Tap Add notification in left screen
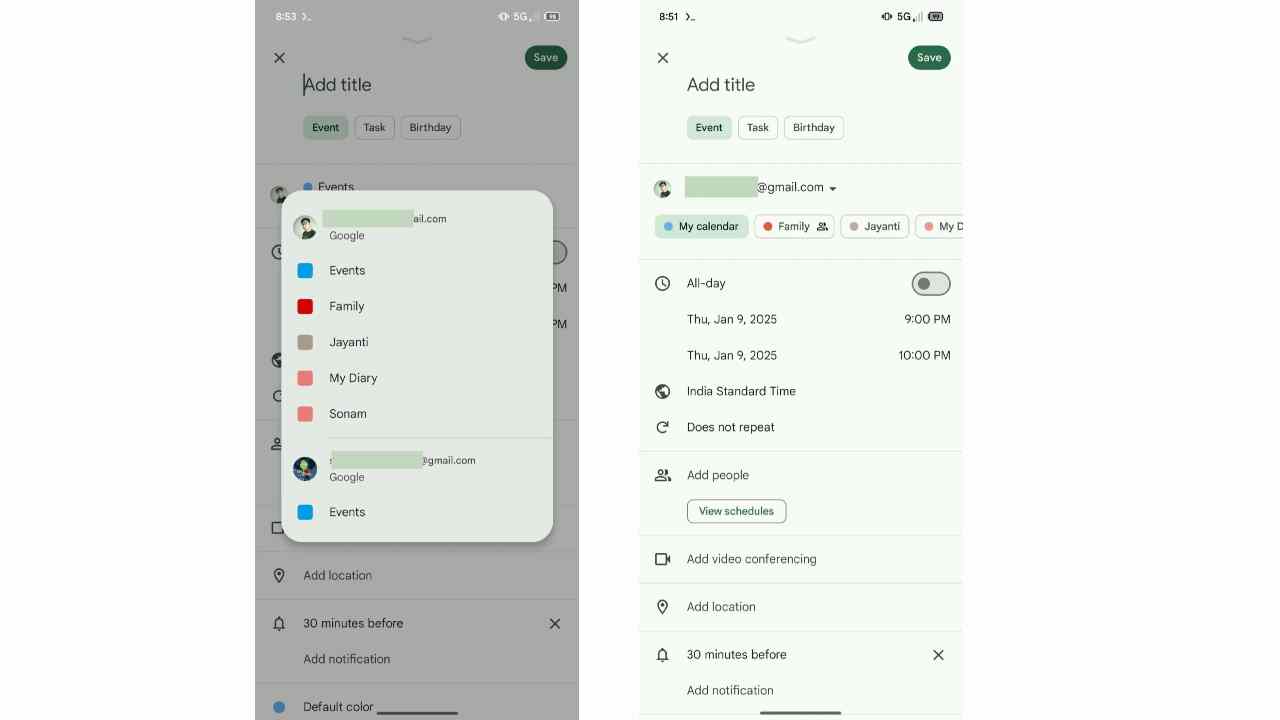 (347, 659)
